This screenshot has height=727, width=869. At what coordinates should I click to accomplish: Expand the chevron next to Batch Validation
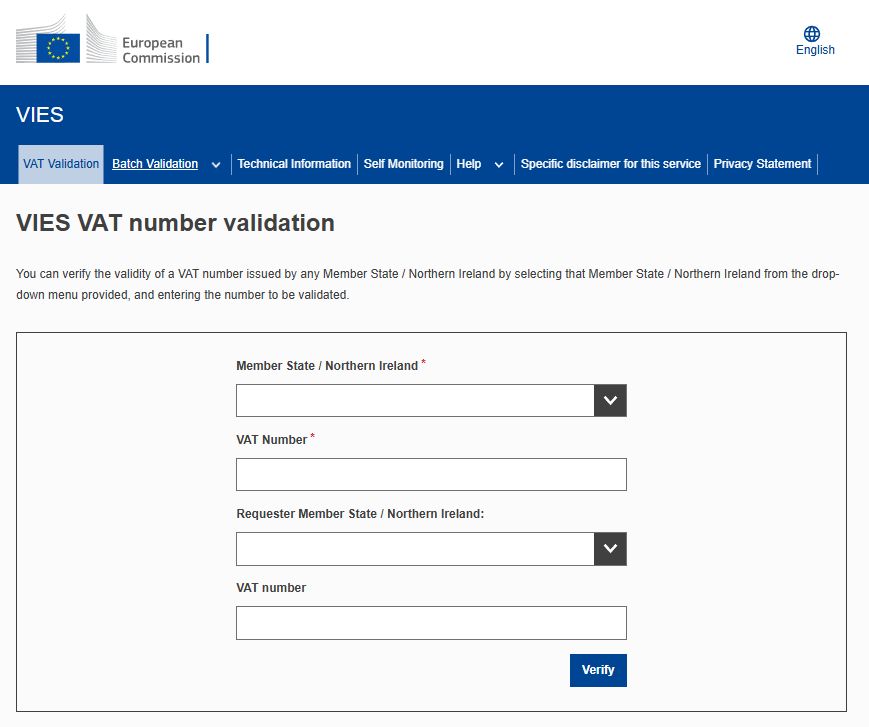(x=216, y=165)
